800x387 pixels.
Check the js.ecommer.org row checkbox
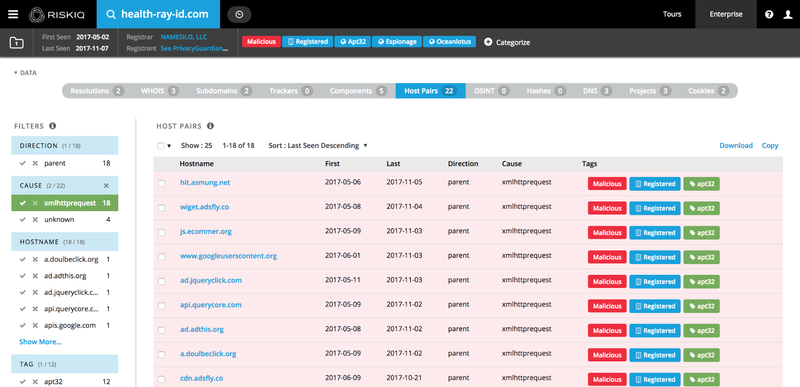tap(161, 233)
